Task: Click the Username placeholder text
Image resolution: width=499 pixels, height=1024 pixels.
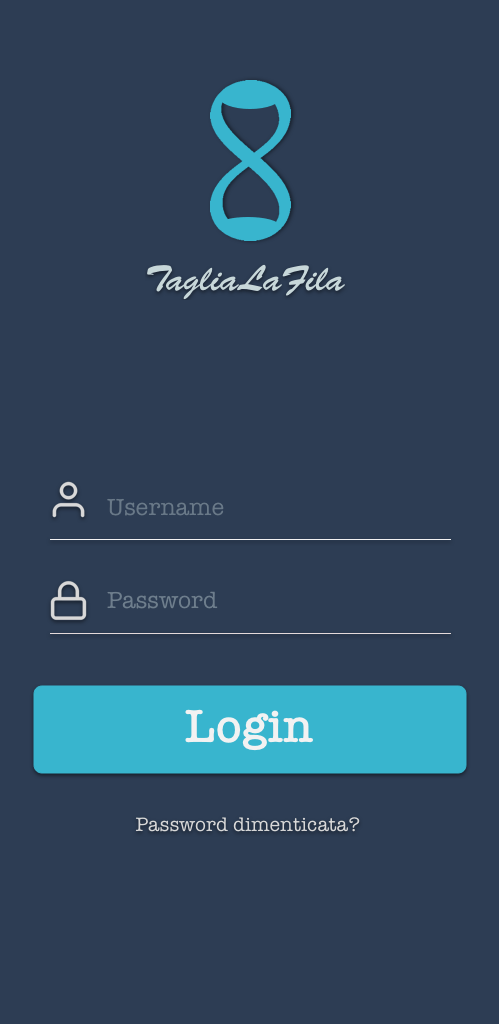Action: point(165,507)
